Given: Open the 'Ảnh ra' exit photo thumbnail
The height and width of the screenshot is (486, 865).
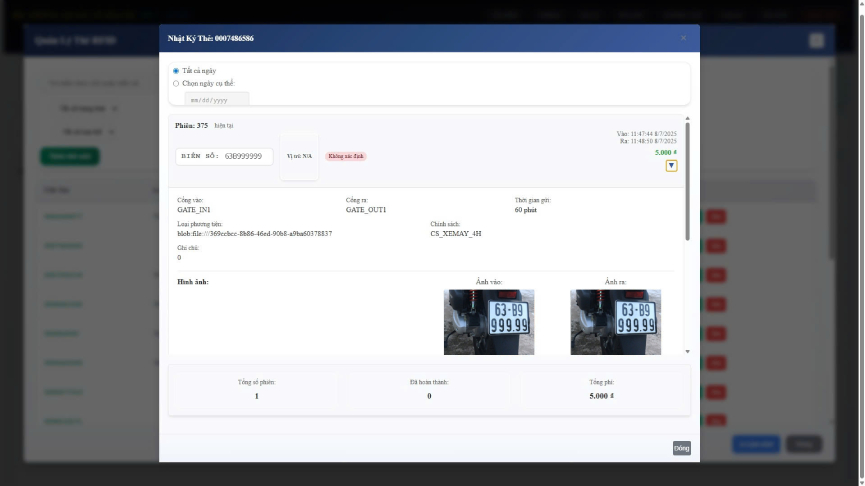Looking at the screenshot, I should 615,322.
